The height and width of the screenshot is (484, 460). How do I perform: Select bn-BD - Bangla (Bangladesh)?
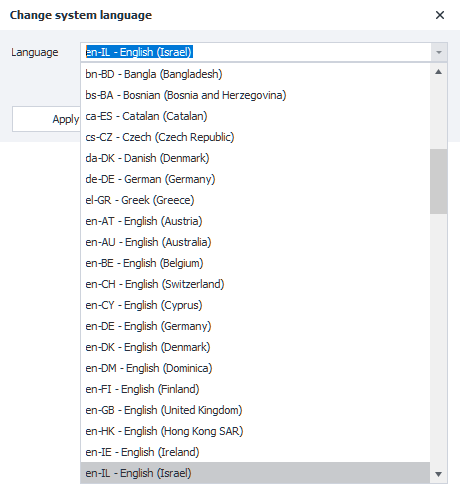point(255,74)
